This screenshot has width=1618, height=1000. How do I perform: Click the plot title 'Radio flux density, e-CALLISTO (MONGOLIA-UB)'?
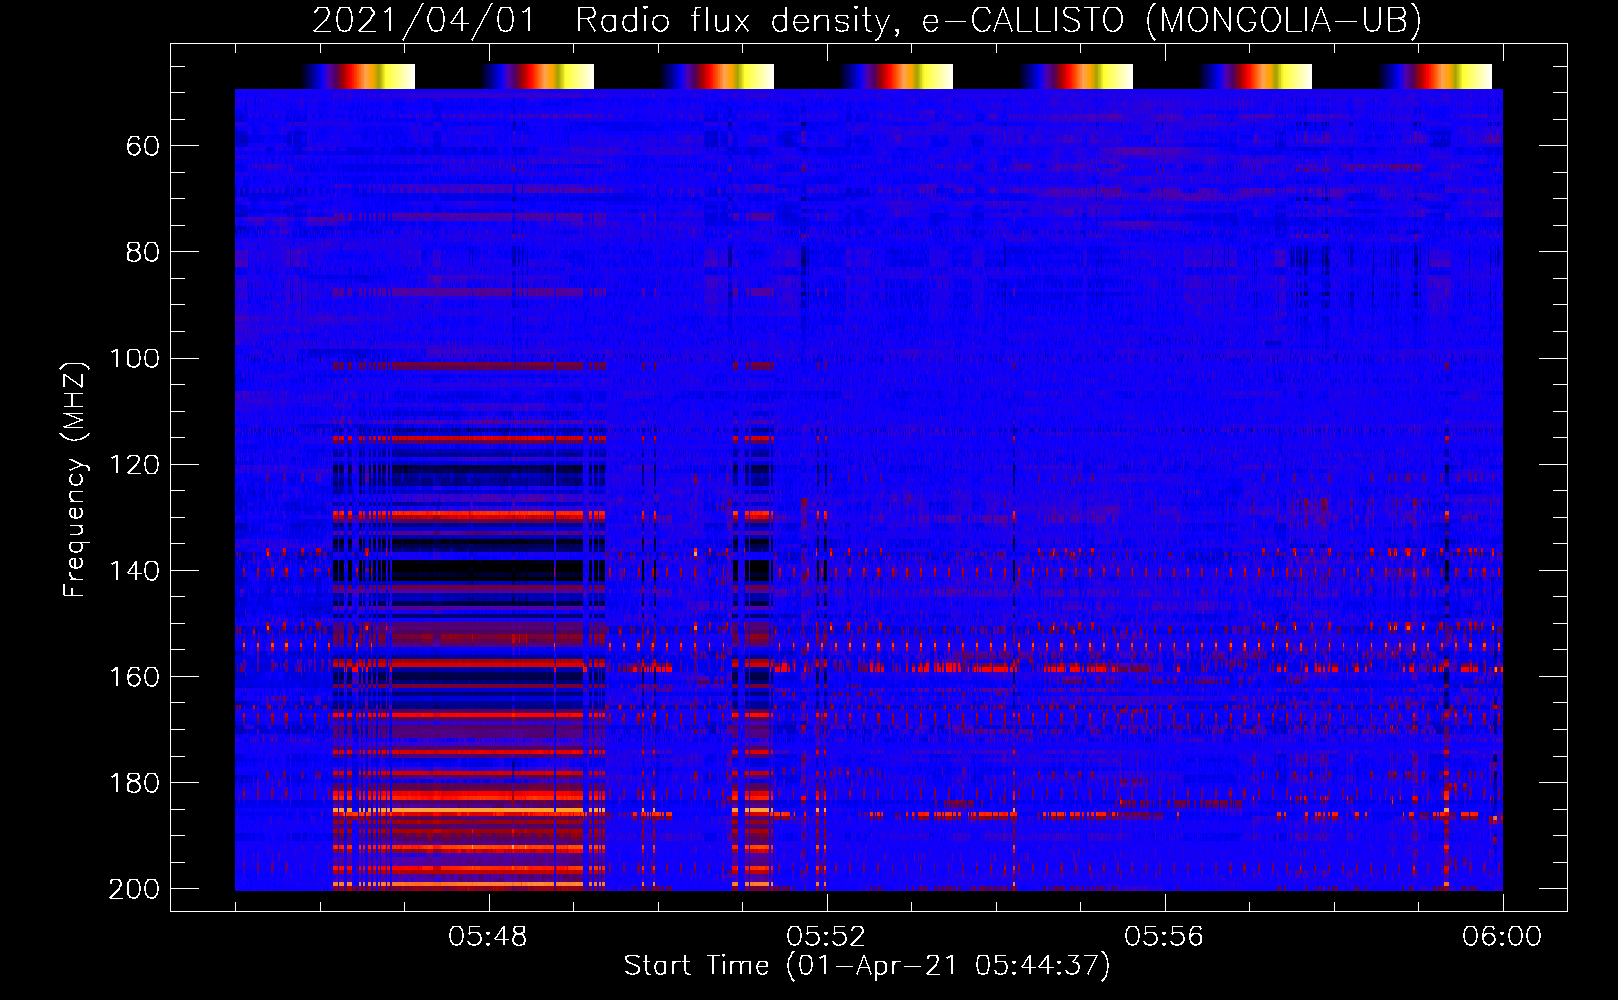point(998,21)
